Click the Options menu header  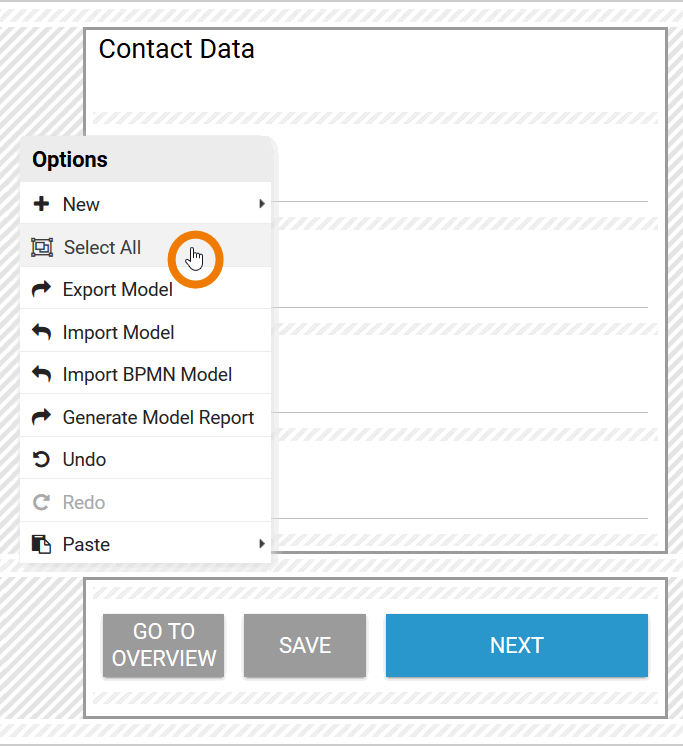click(70, 160)
